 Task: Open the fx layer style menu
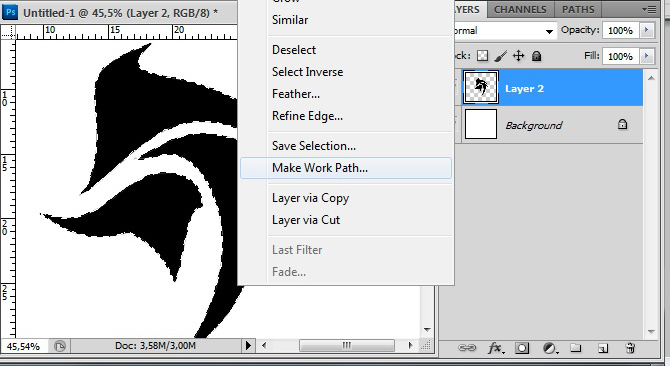coord(496,348)
